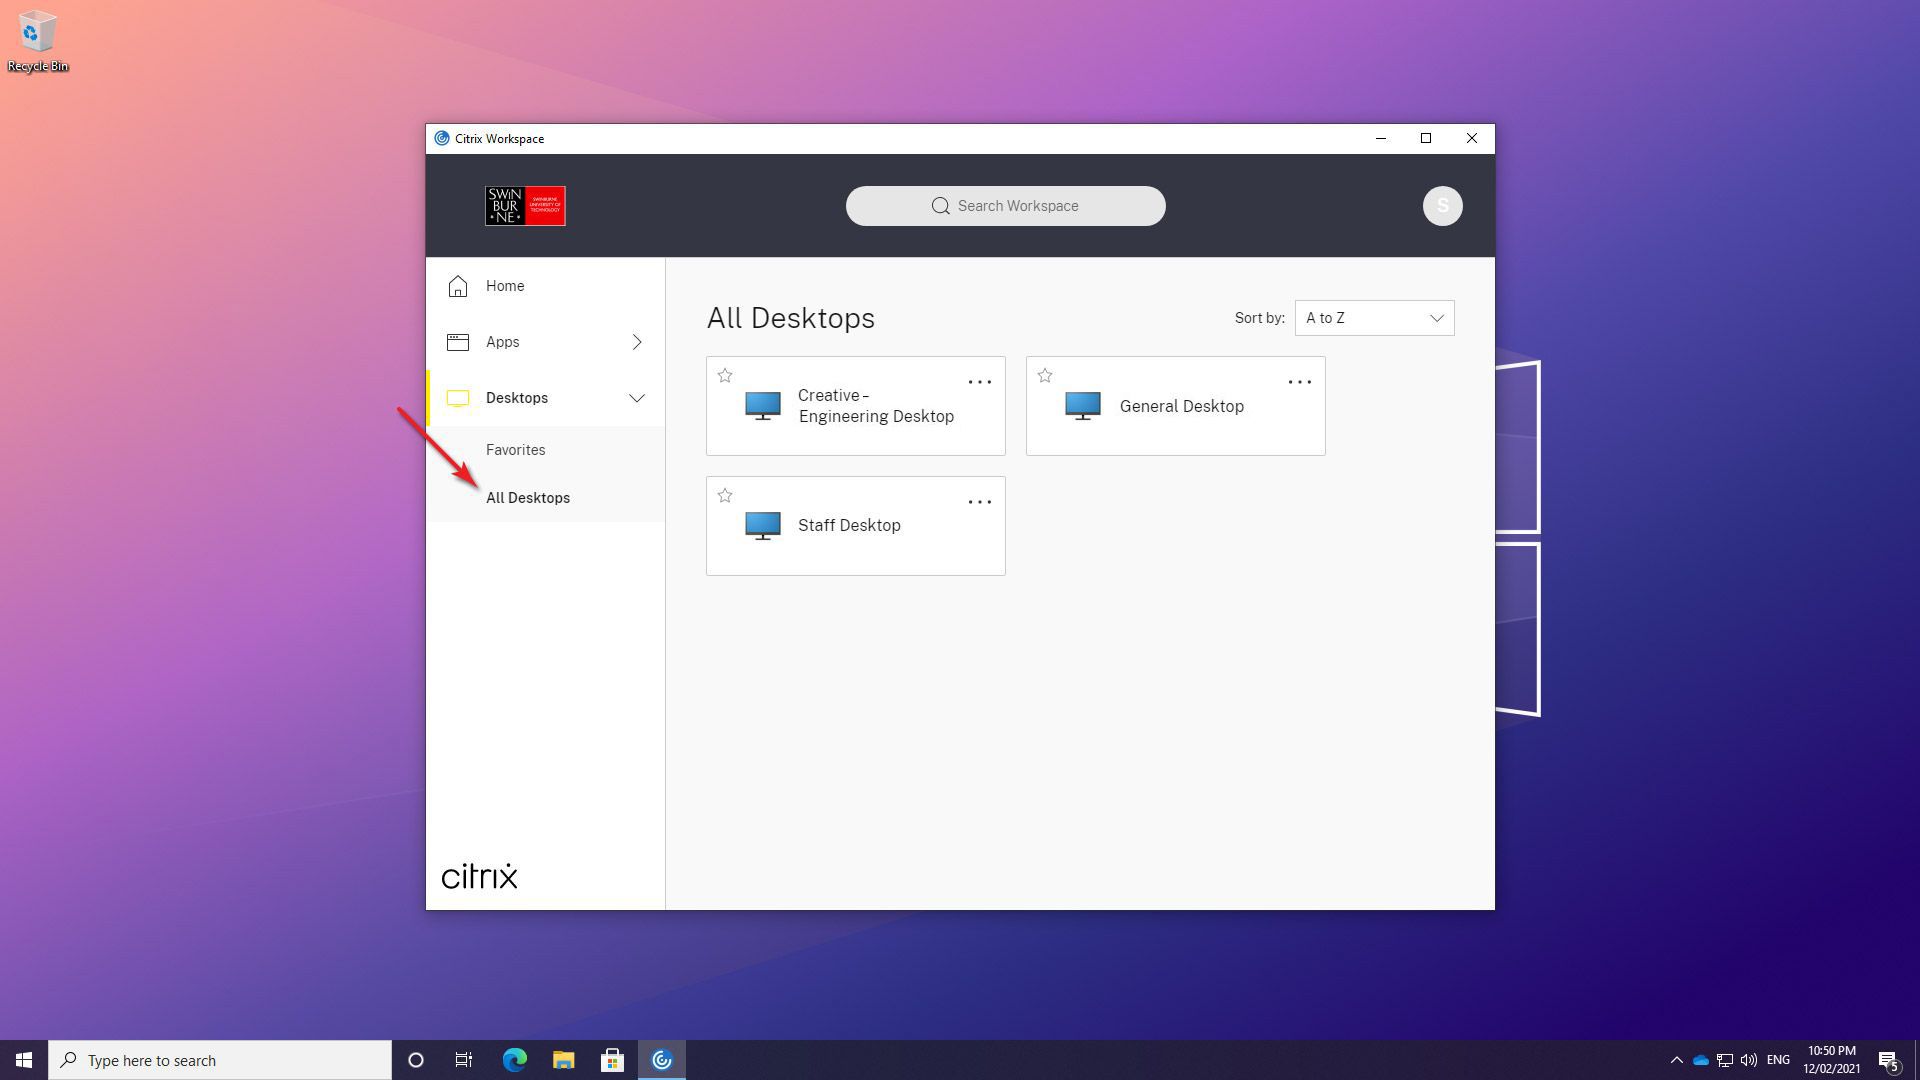Star the Staff Desktop as favorite
This screenshot has height=1080, width=1920.
pyautogui.click(x=725, y=496)
